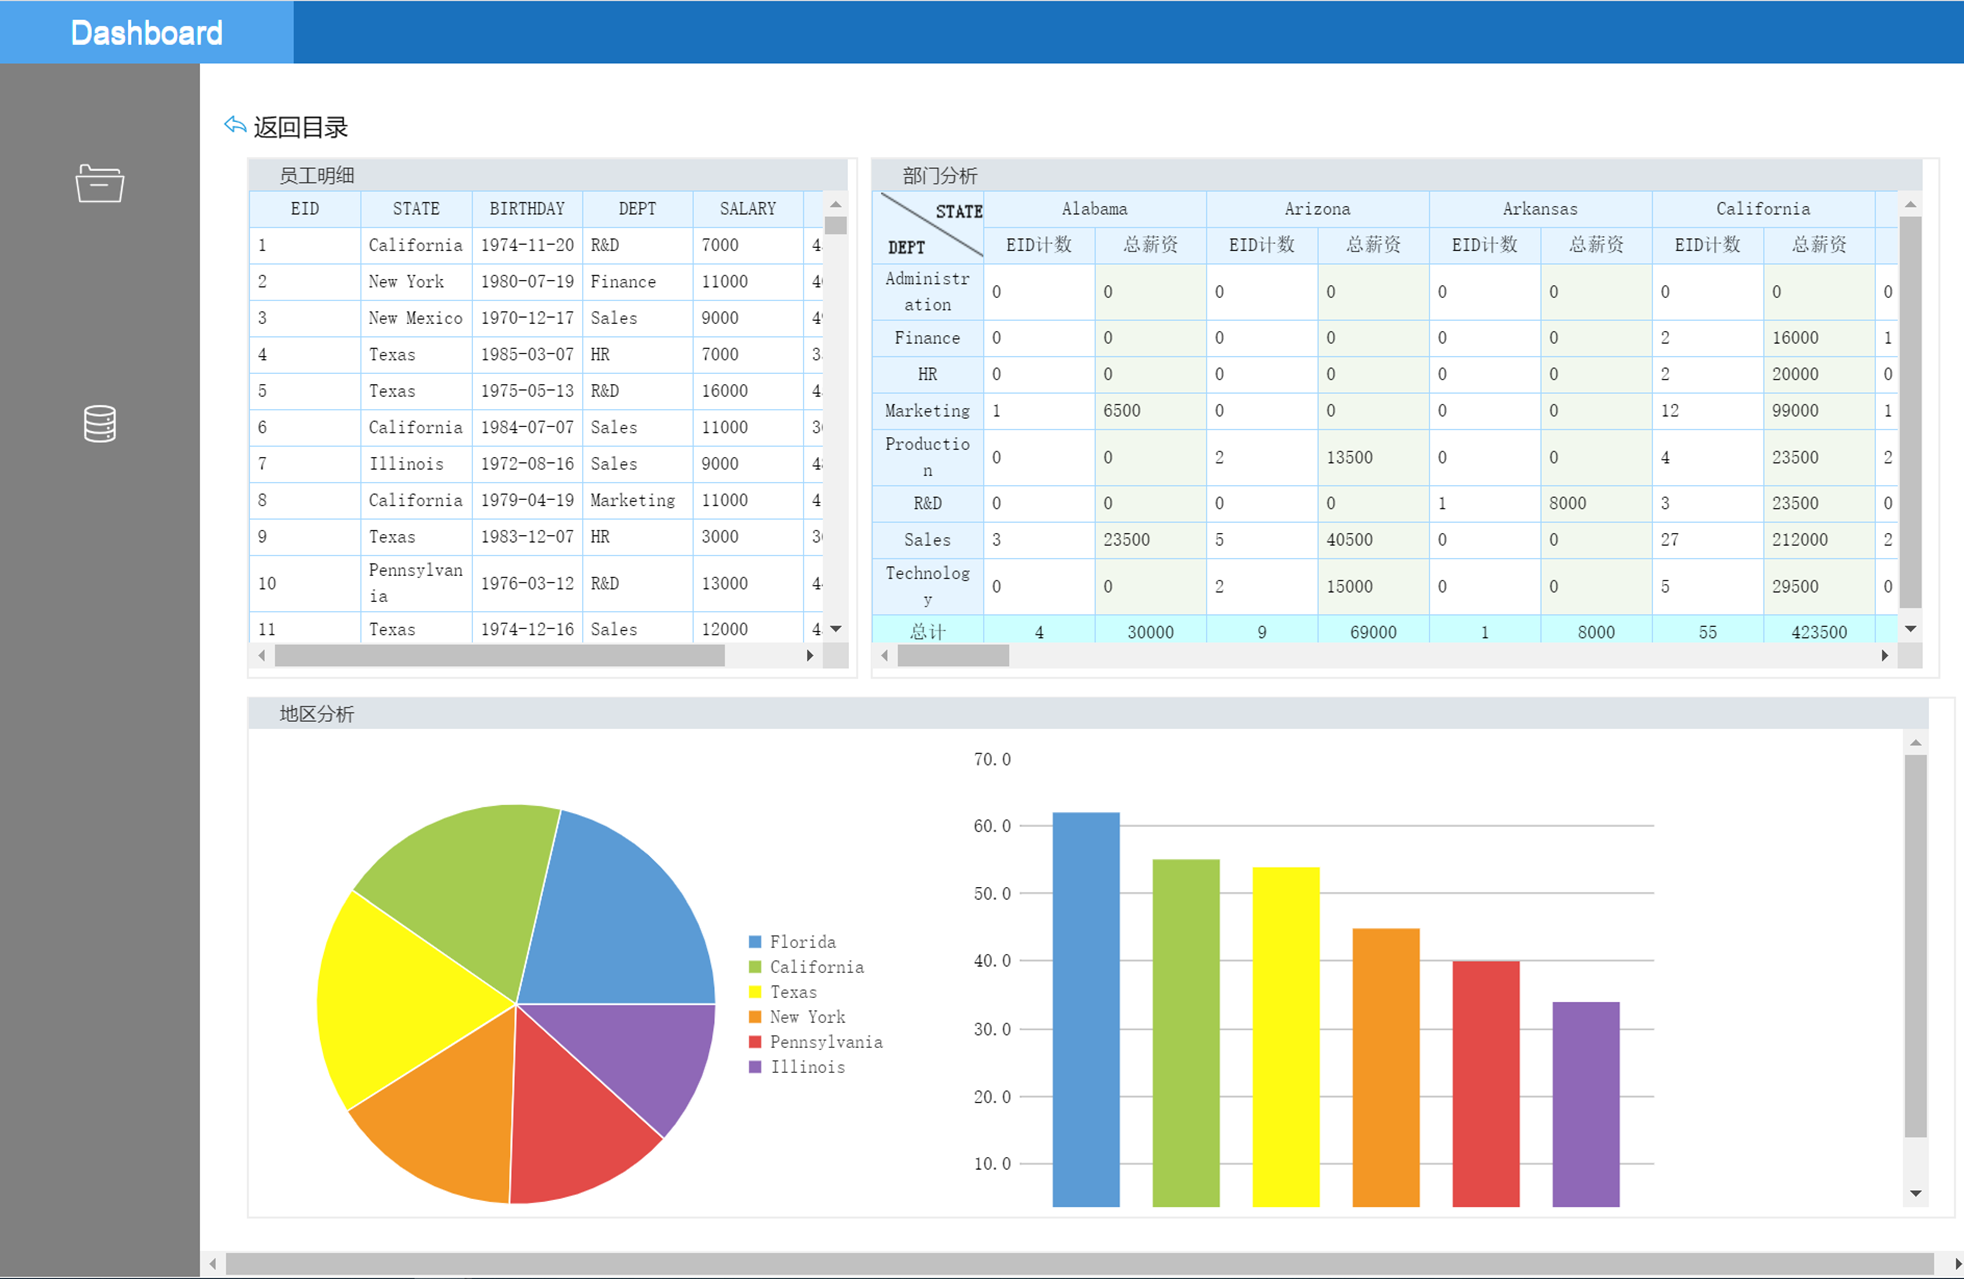Click the SALARY column header
Screen dimensions: 1964x1279
click(x=747, y=208)
